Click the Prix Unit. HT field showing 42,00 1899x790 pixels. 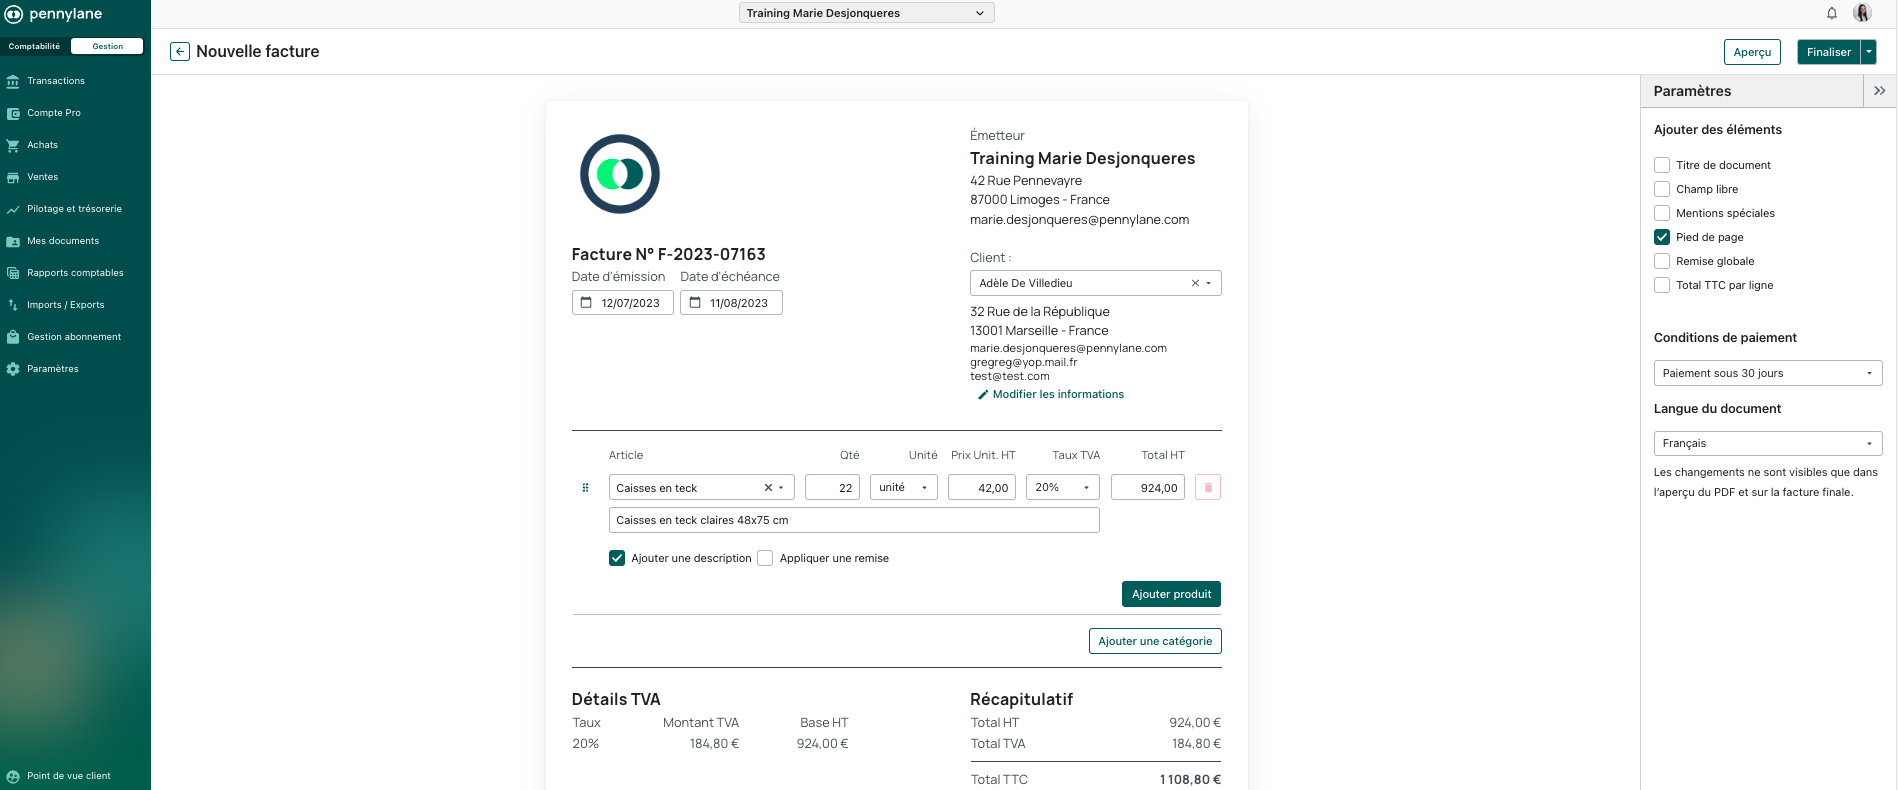click(x=982, y=487)
